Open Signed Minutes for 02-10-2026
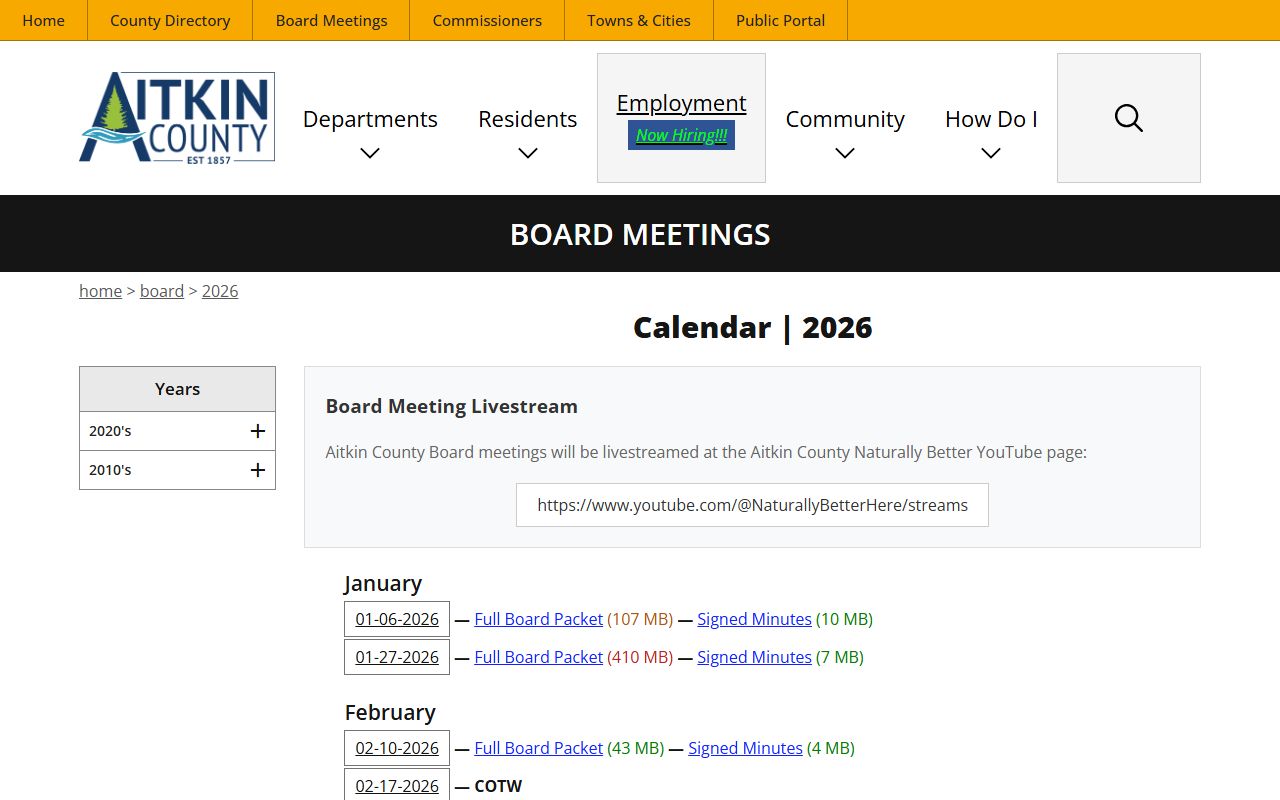 coord(745,748)
